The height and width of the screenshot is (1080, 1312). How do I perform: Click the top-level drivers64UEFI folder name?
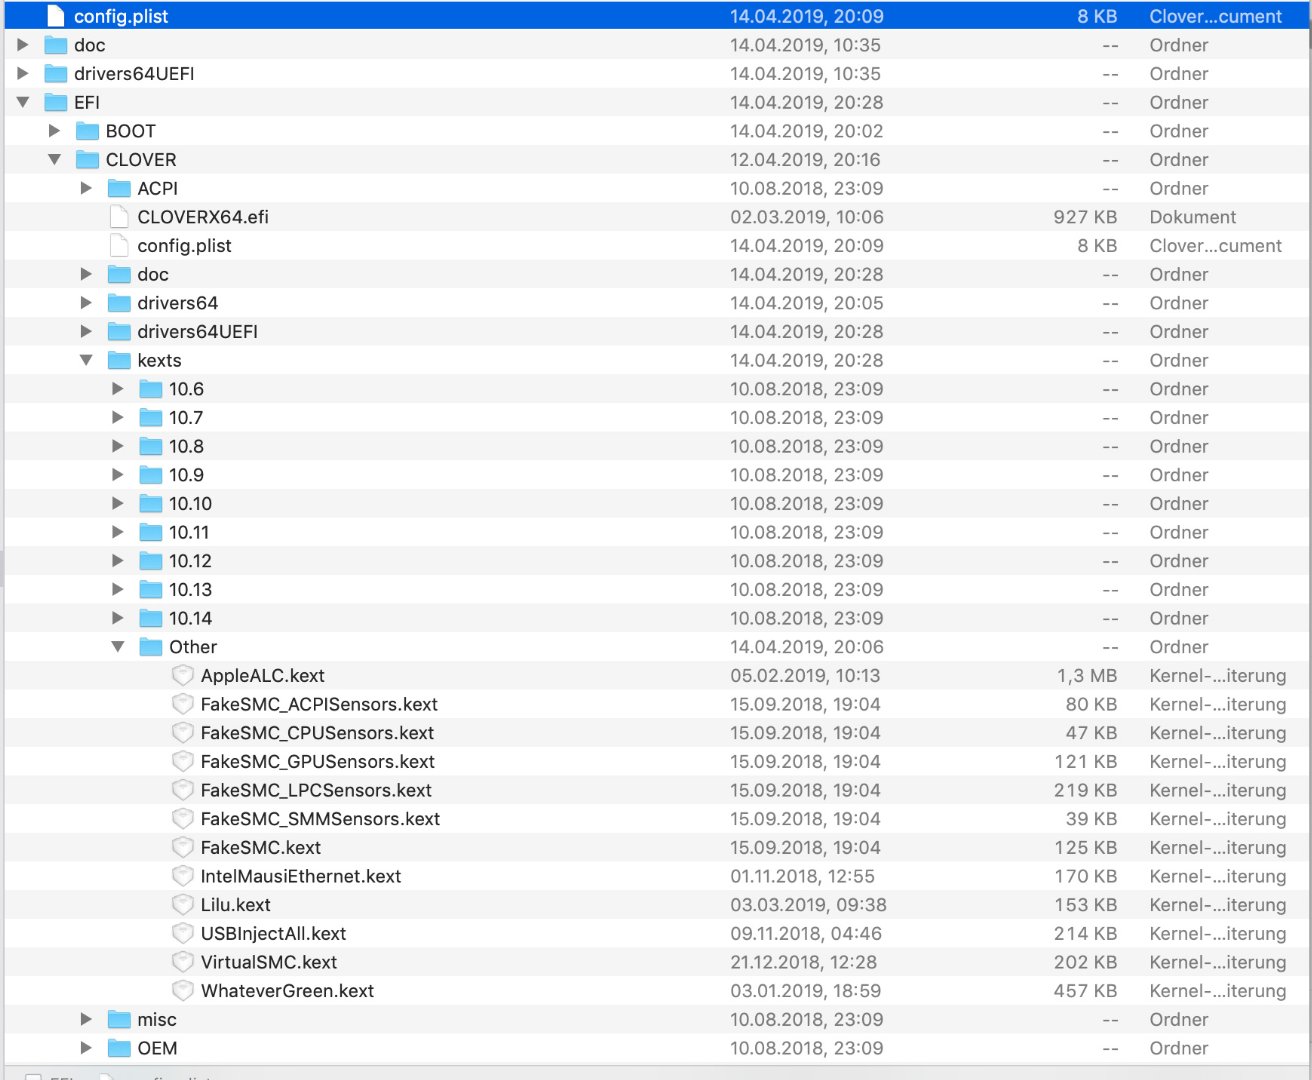coord(134,74)
